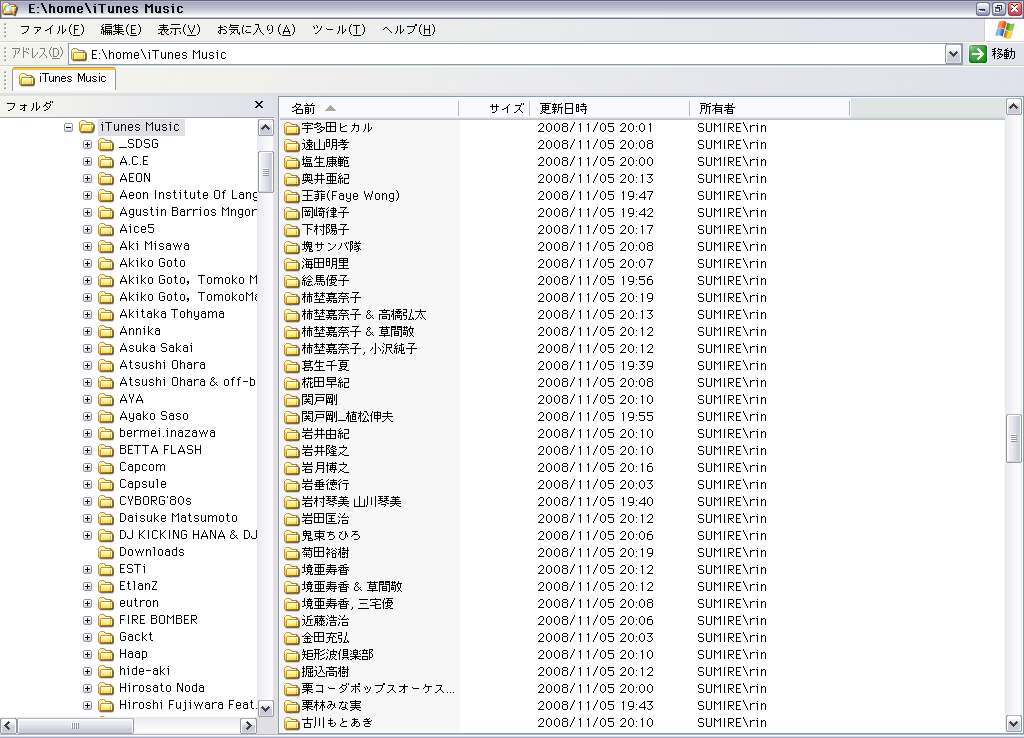Collapse the iTunes Music tree node
Screen dimensions: 1024x738
pos(69,127)
